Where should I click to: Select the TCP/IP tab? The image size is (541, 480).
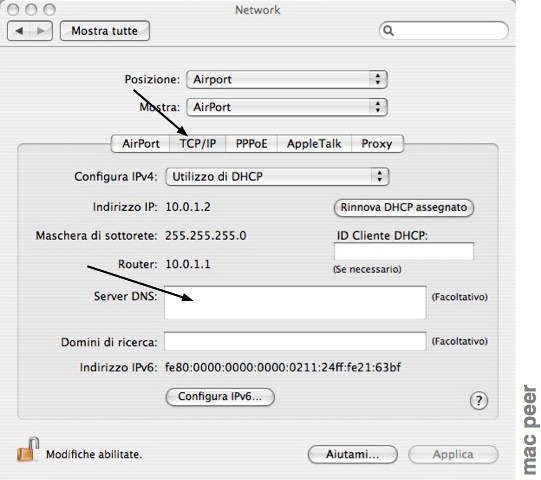(x=198, y=144)
